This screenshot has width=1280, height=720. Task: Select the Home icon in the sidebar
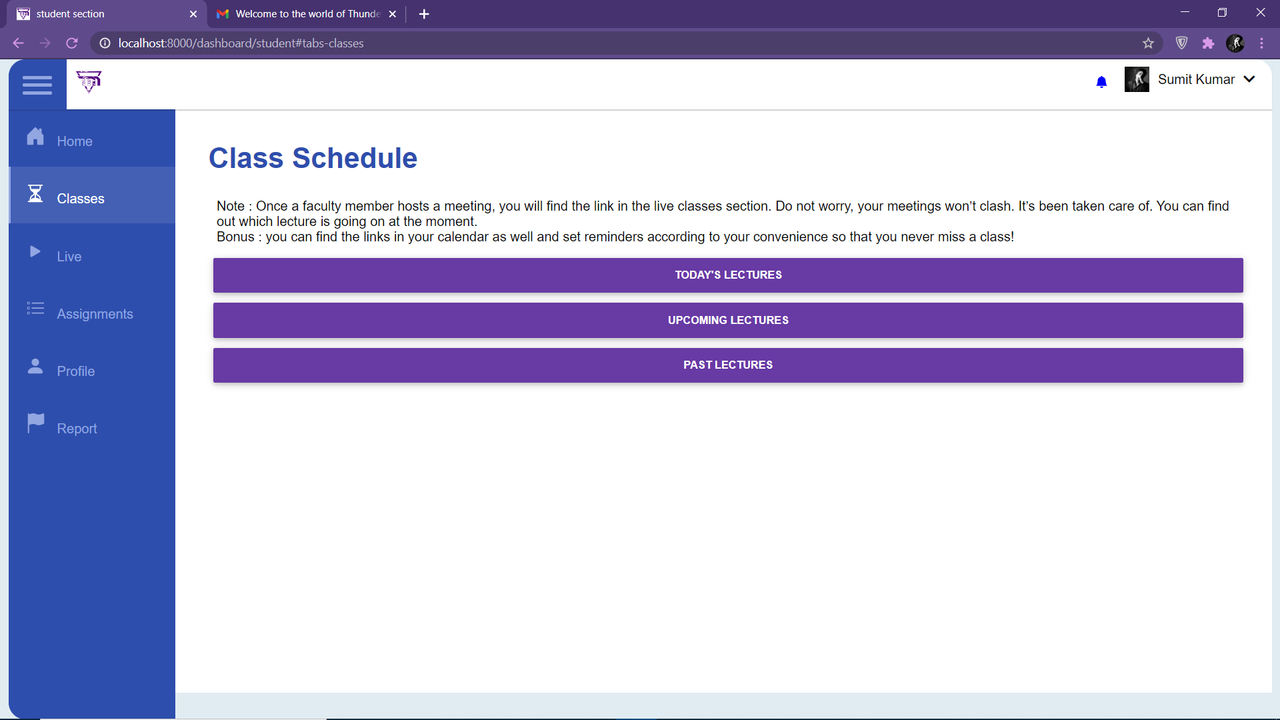36,138
